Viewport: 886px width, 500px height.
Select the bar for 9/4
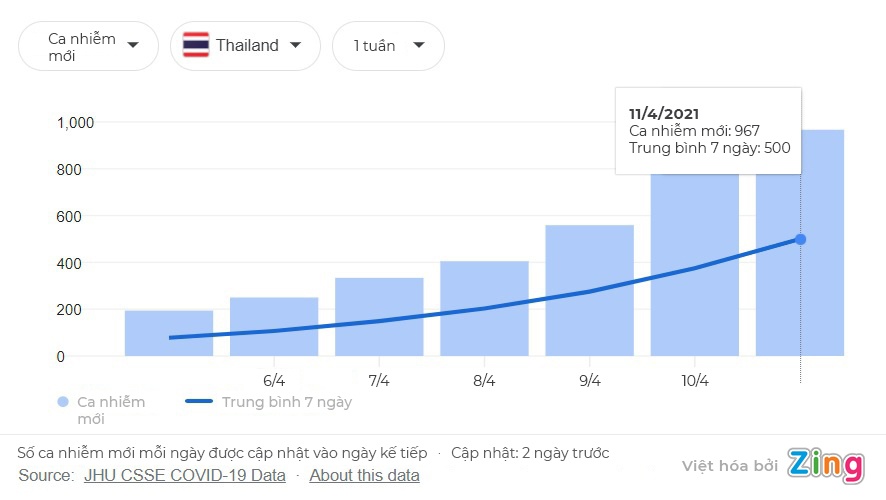(x=589, y=290)
